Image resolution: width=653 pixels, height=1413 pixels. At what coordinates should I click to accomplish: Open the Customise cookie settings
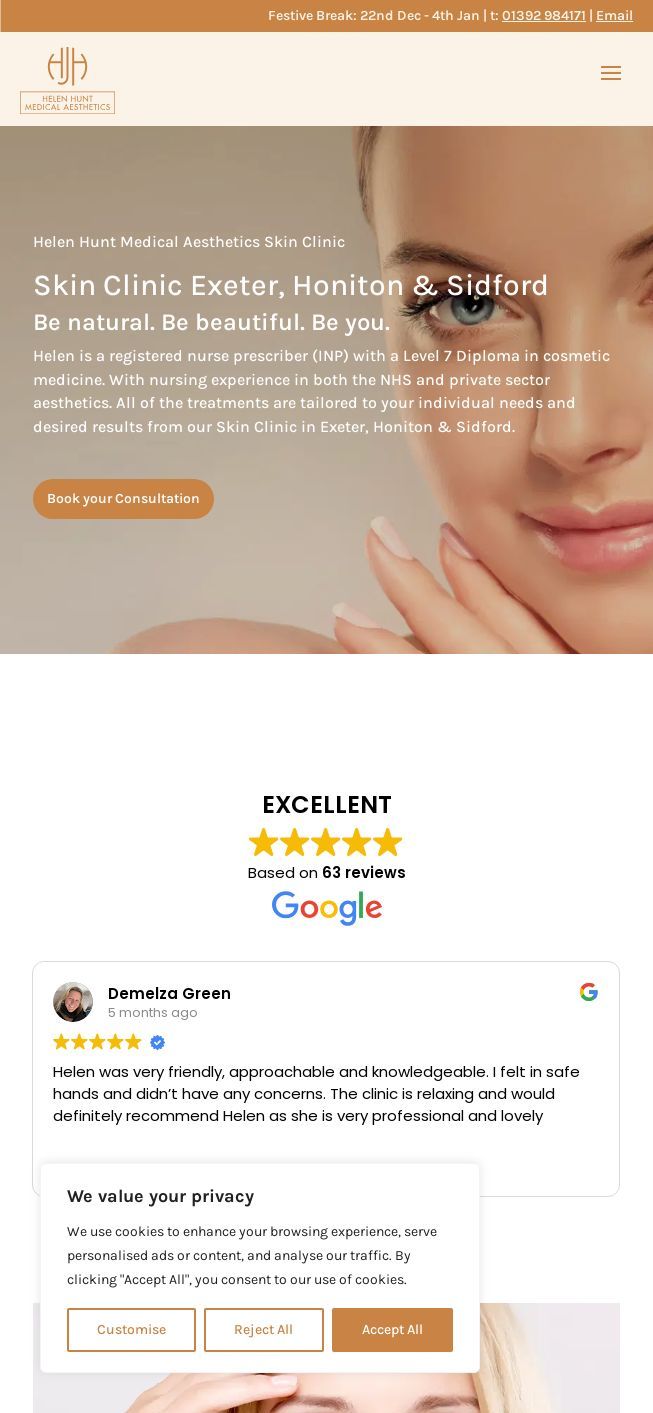pos(131,1330)
